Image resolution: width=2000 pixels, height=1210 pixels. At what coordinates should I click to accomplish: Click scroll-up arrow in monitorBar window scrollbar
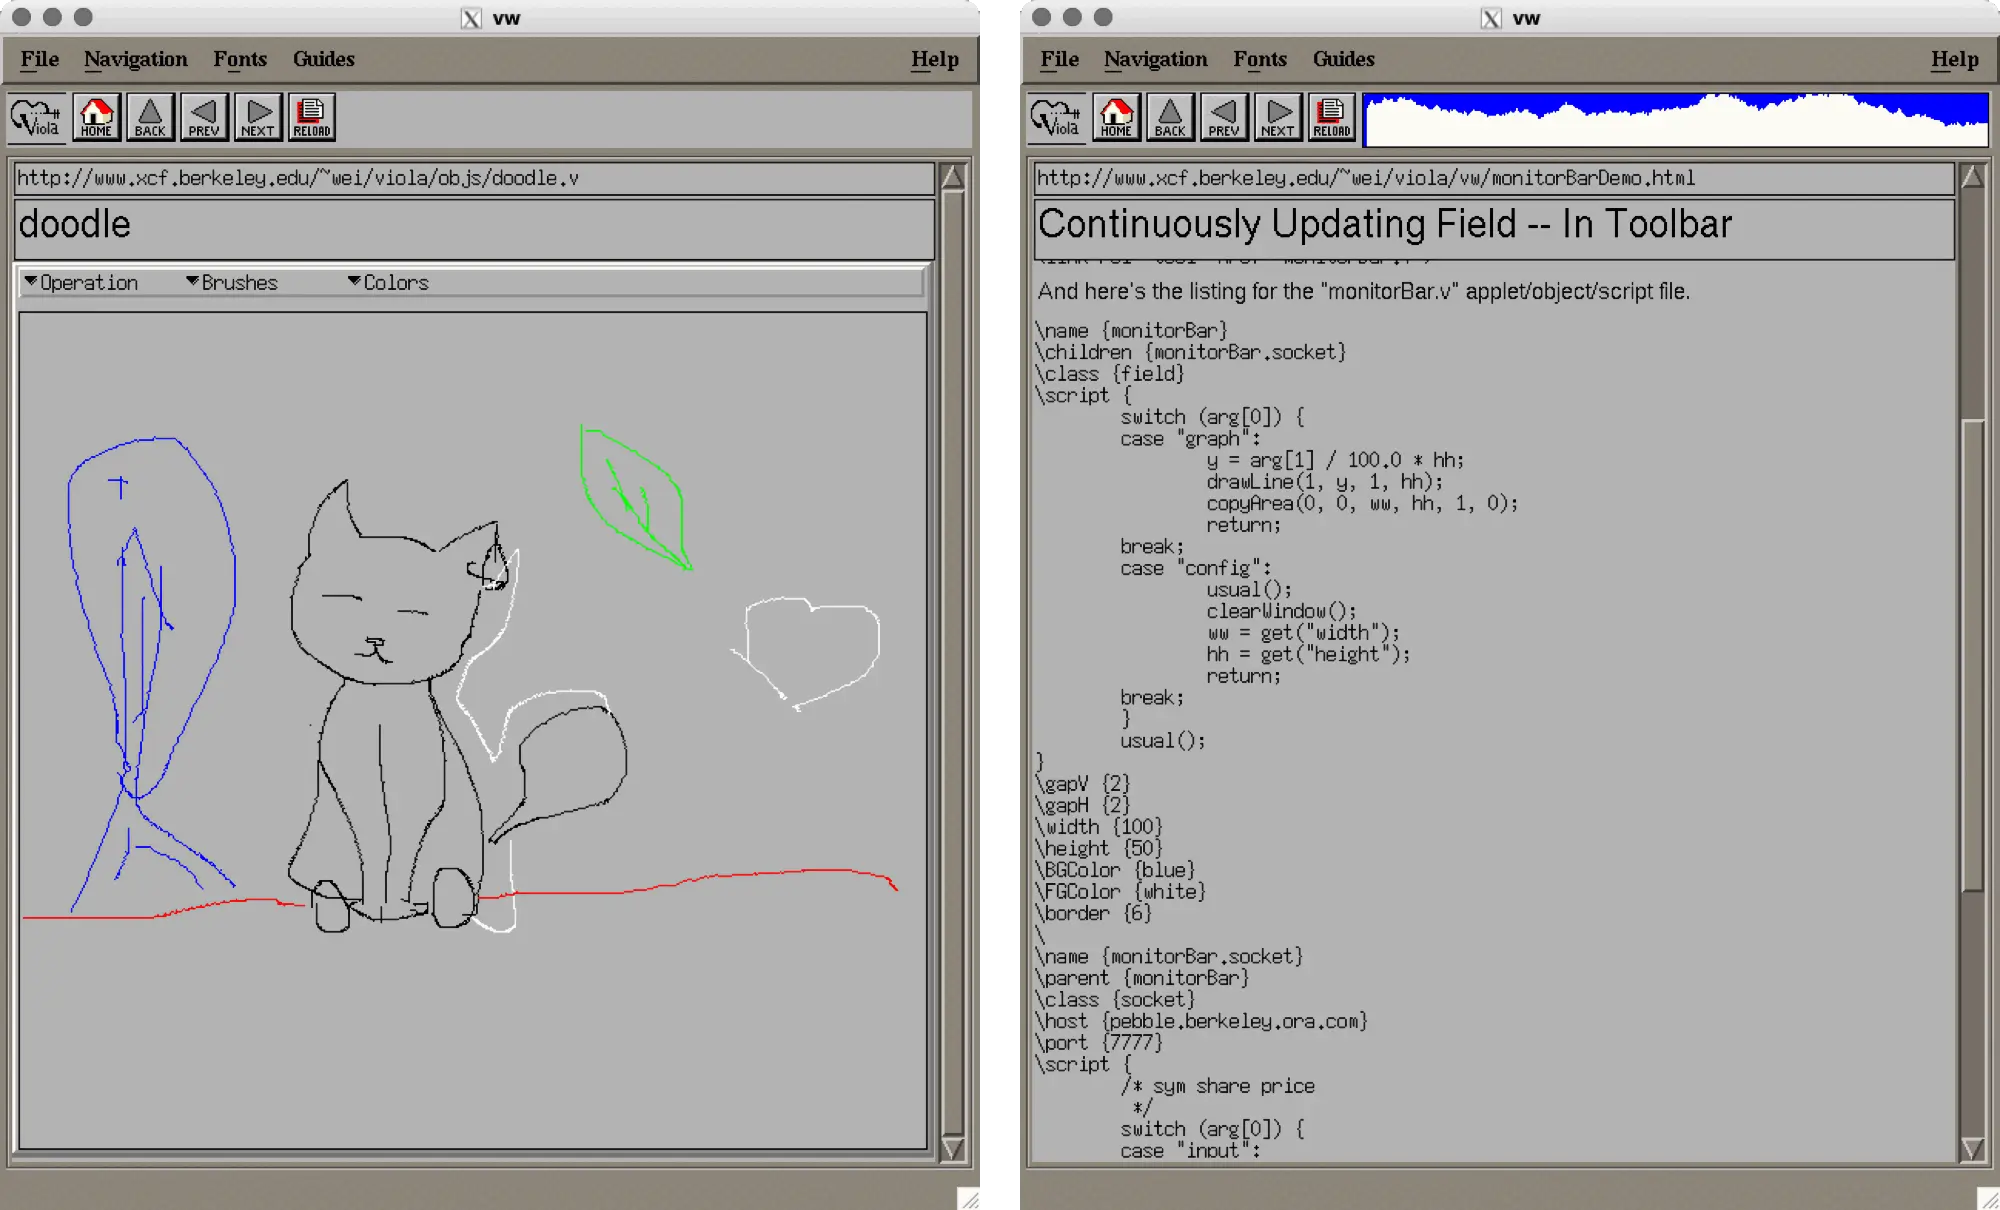pos(1973,177)
